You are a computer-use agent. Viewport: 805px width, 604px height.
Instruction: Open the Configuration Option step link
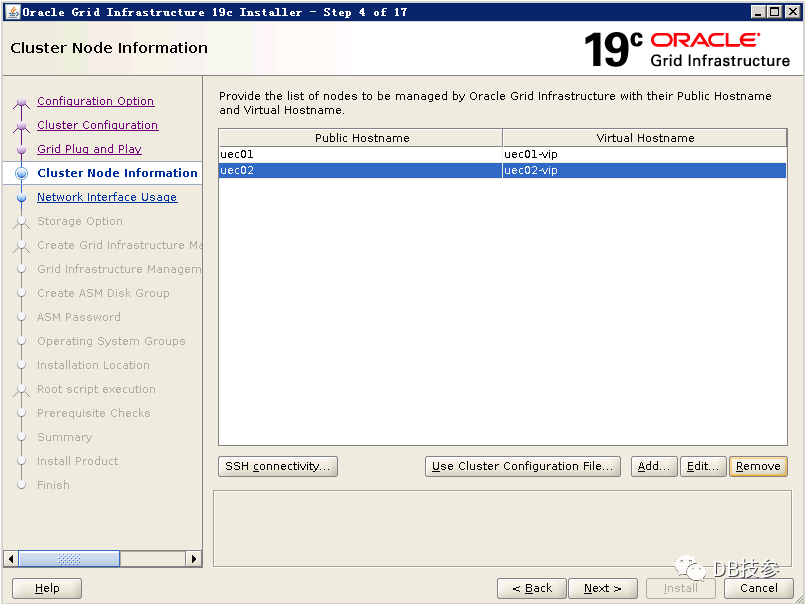point(95,101)
